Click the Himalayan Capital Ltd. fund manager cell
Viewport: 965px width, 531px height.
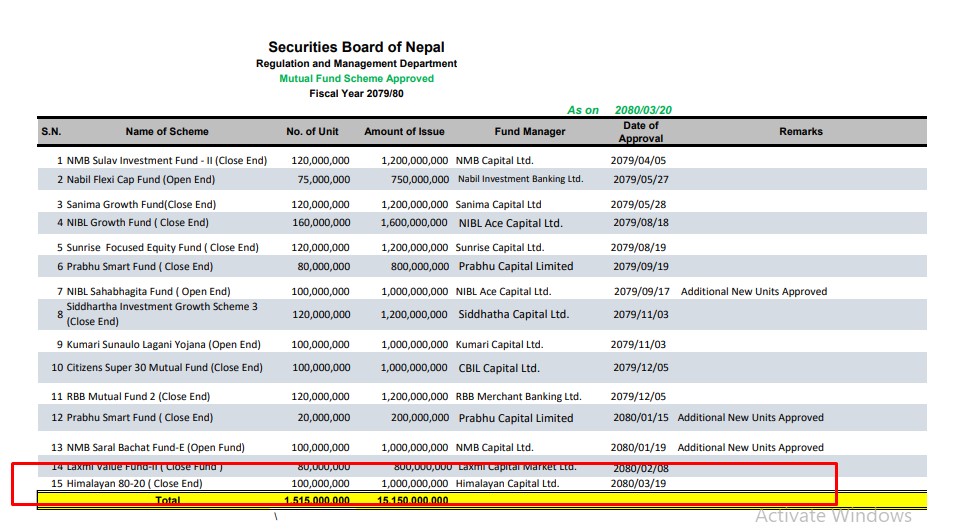click(509, 484)
